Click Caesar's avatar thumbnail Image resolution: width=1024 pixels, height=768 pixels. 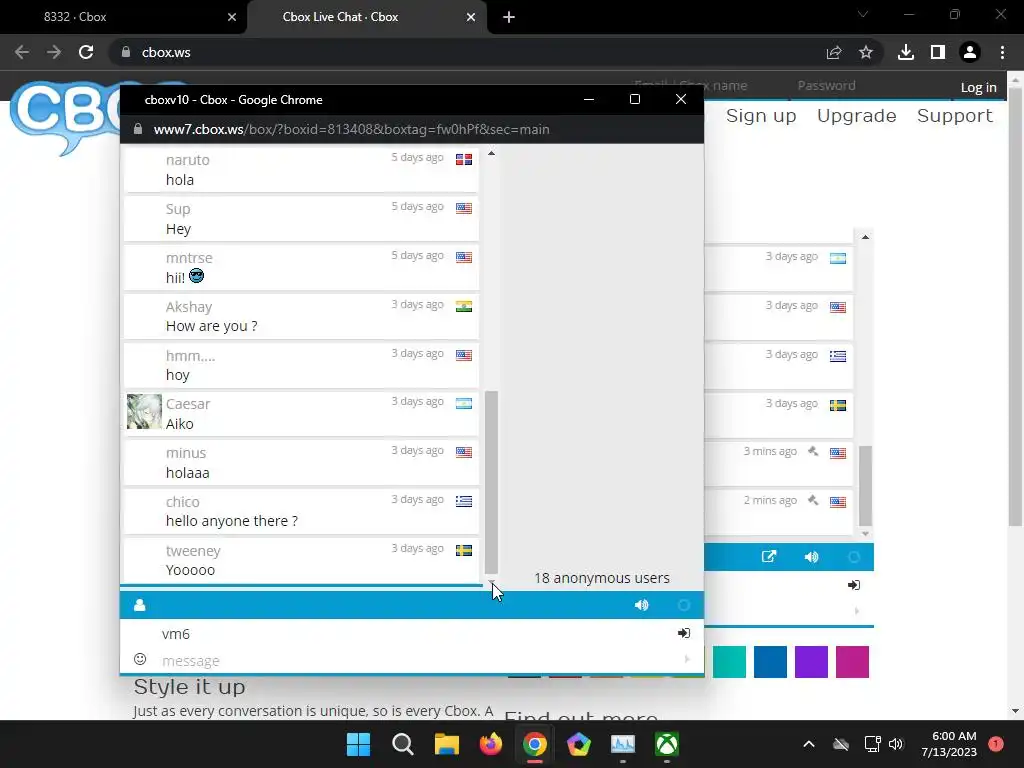coord(144,411)
